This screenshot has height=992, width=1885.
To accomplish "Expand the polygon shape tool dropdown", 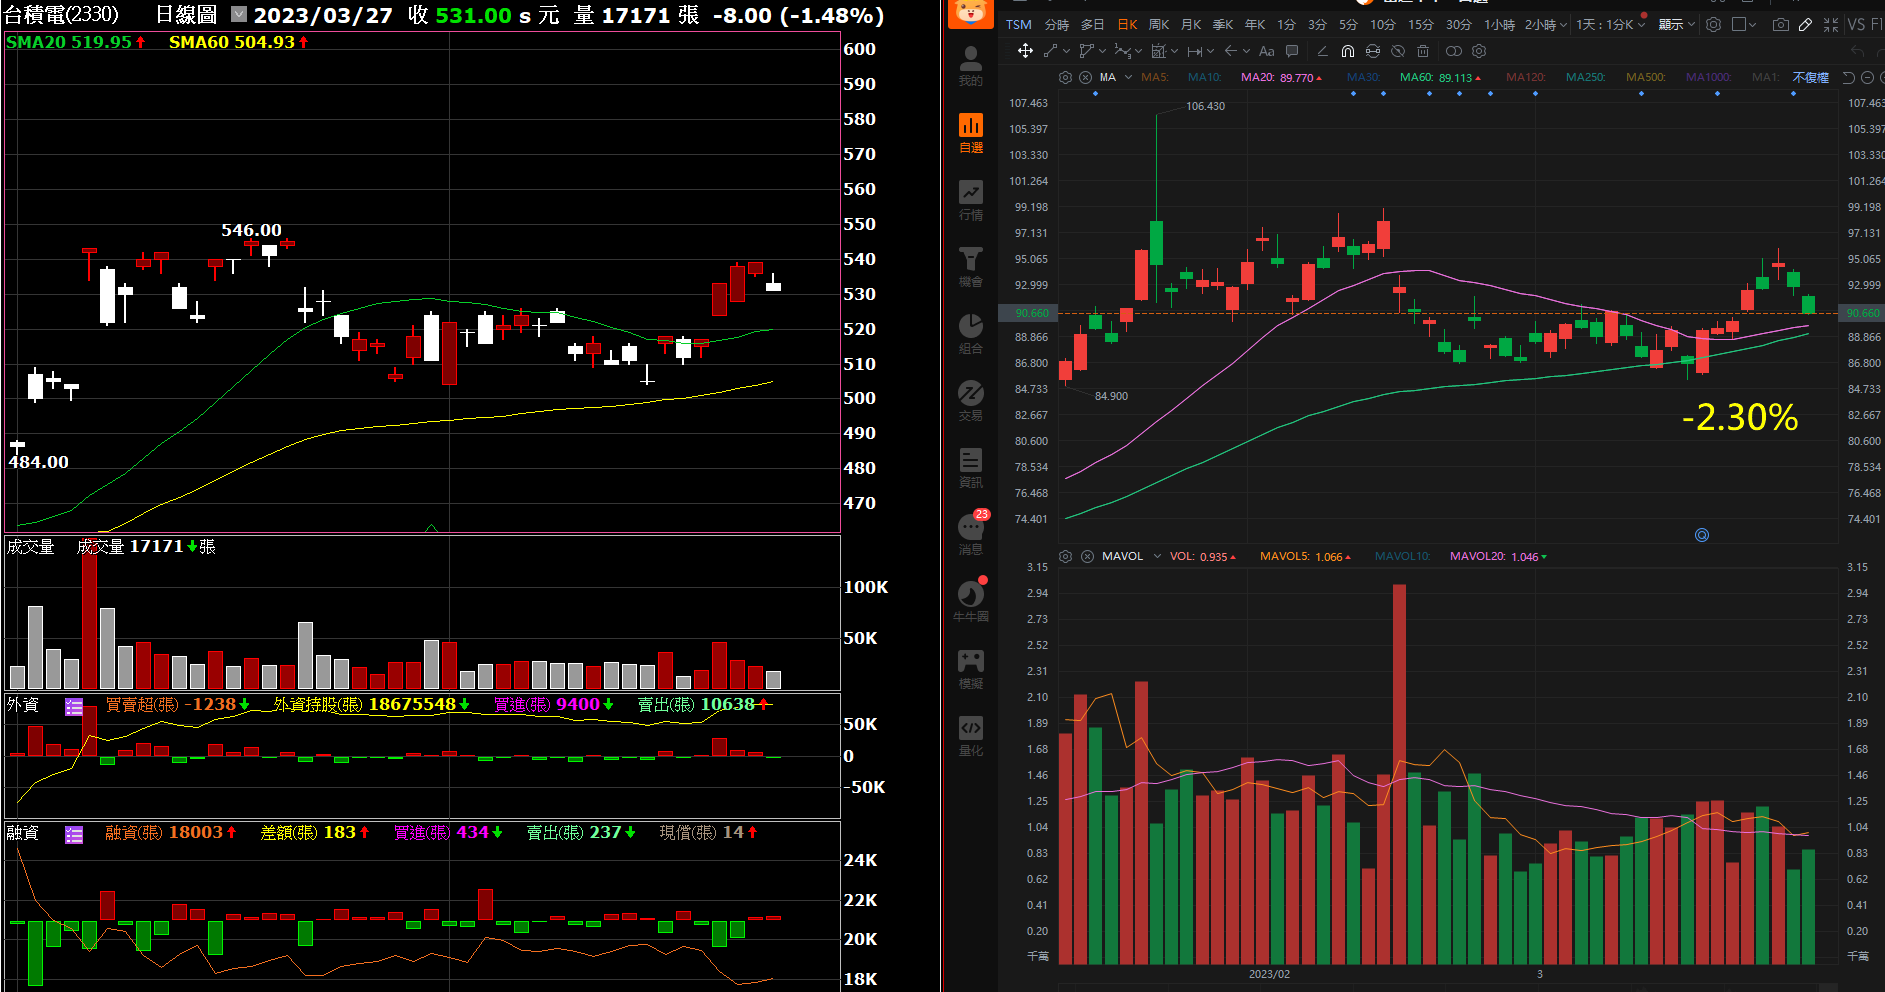I will (x=1102, y=51).
